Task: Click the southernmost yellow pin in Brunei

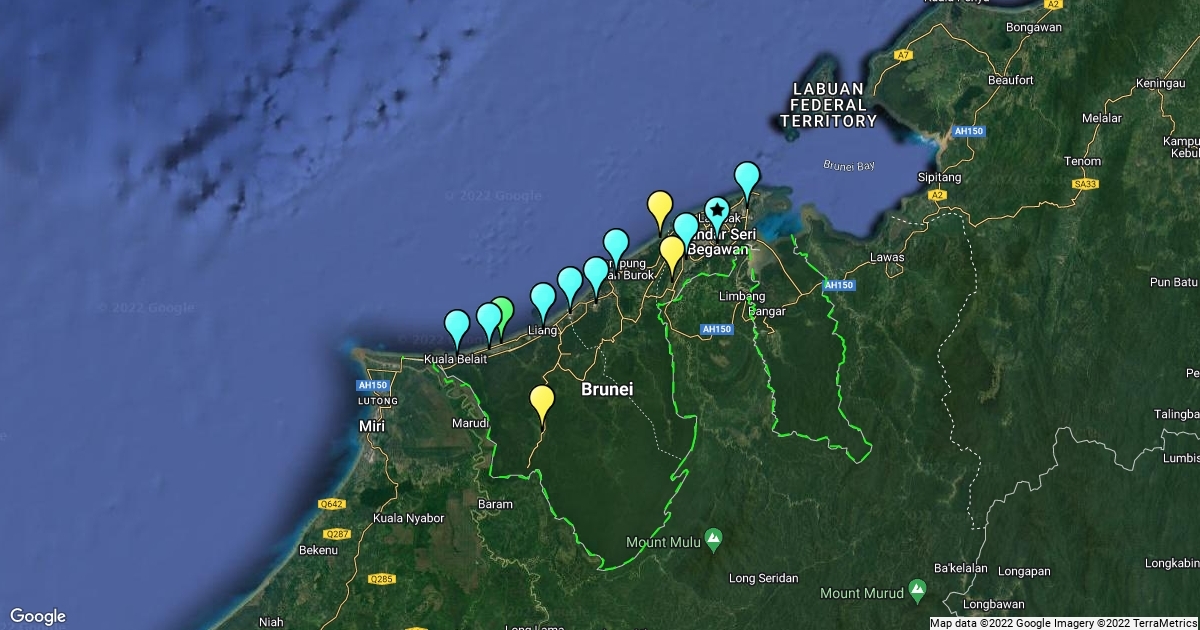Action: tap(542, 401)
